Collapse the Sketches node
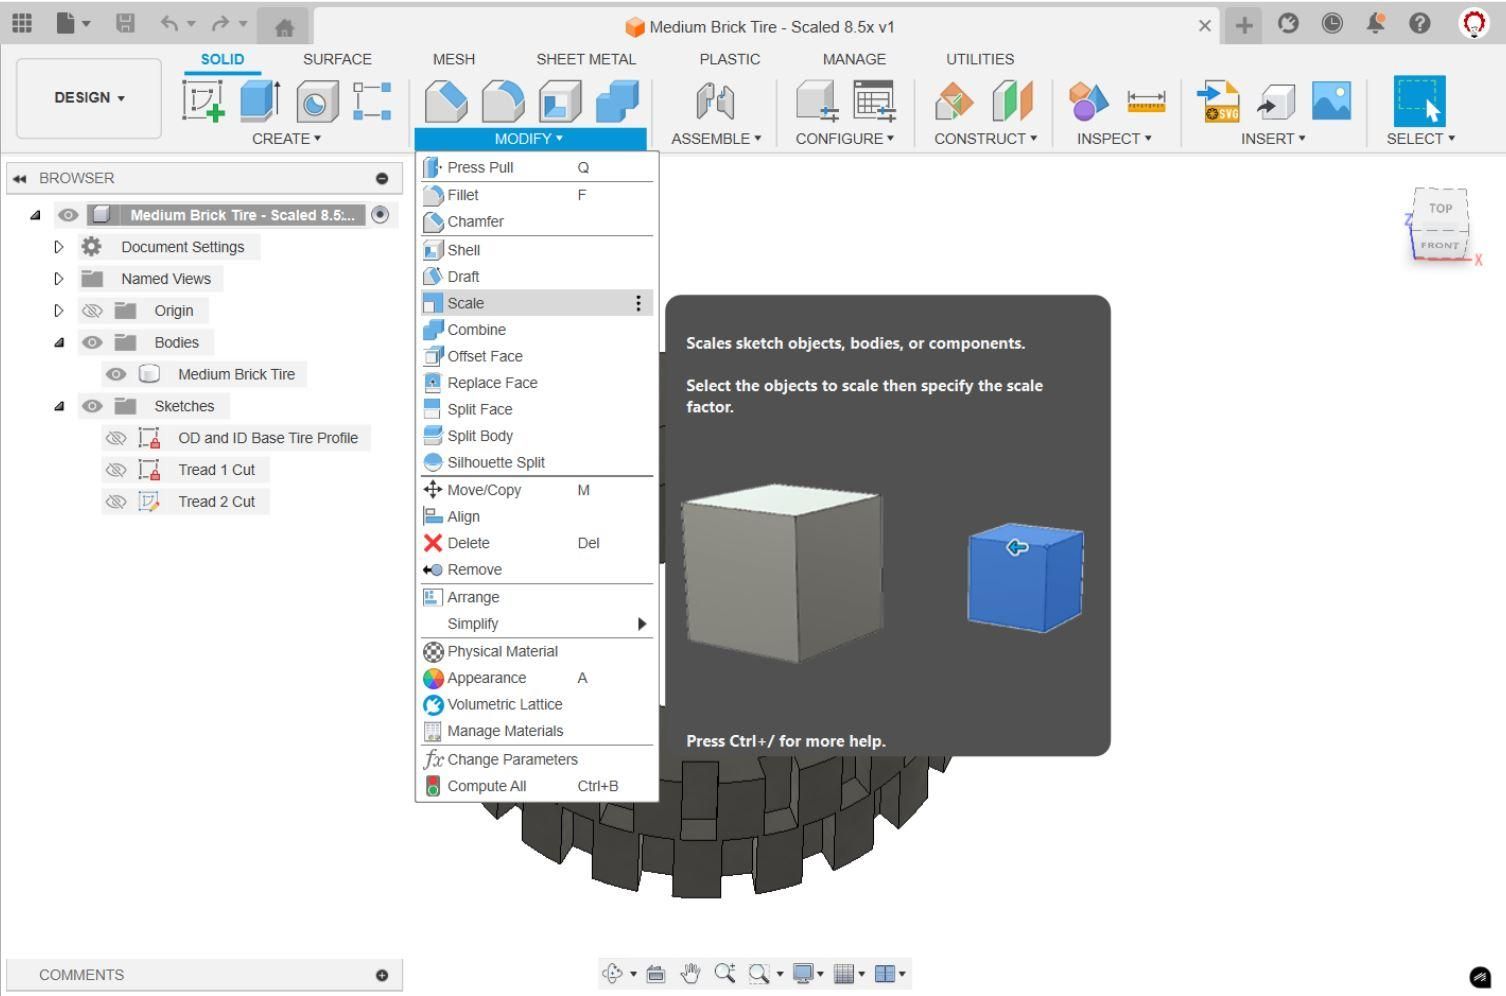Image resolution: width=1506 pixels, height=996 pixels. [x=59, y=407]
